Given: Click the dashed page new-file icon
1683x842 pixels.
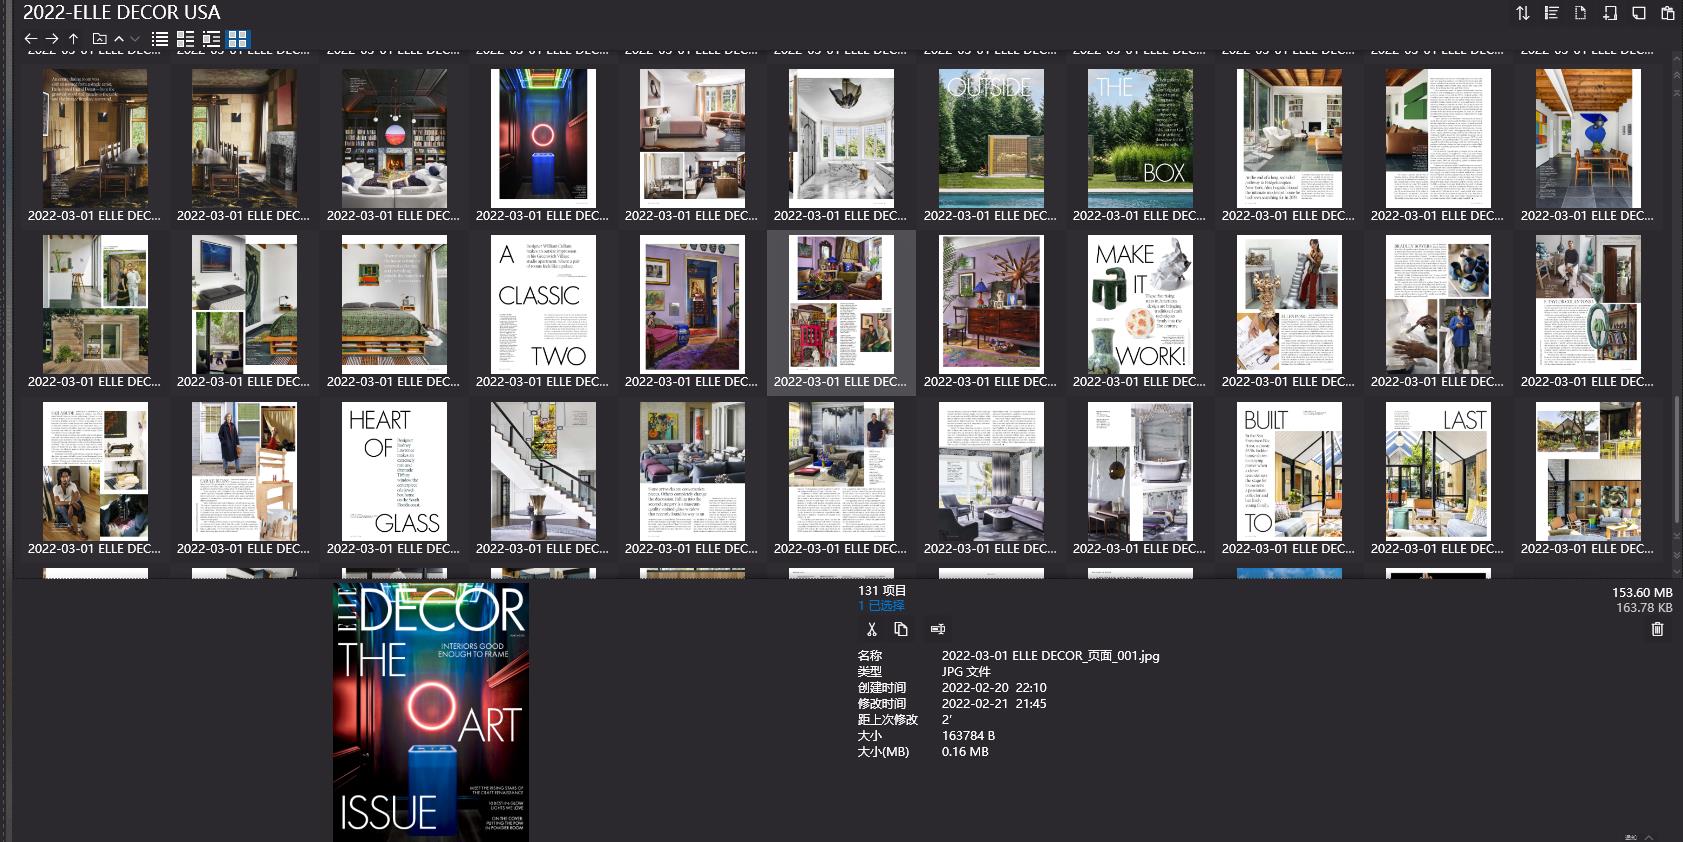Looking at the screenshot, I should click(1581, 13).
